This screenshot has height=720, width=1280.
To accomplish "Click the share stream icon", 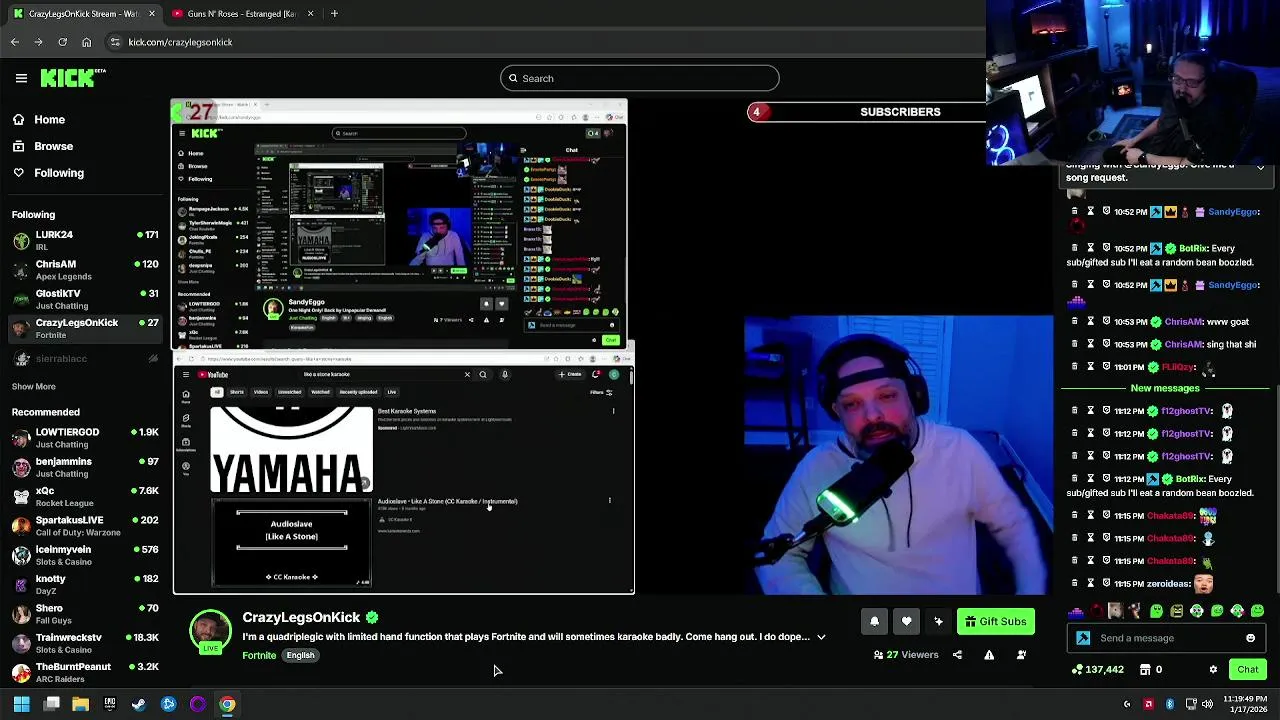I will tap(957, 655).
